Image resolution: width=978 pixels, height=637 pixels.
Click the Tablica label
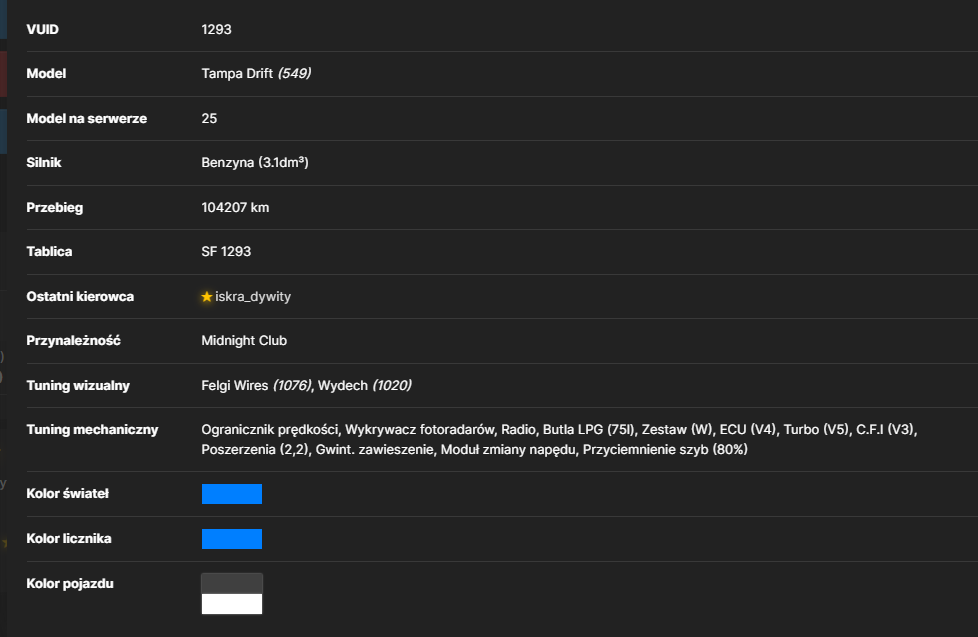(49, 251)
